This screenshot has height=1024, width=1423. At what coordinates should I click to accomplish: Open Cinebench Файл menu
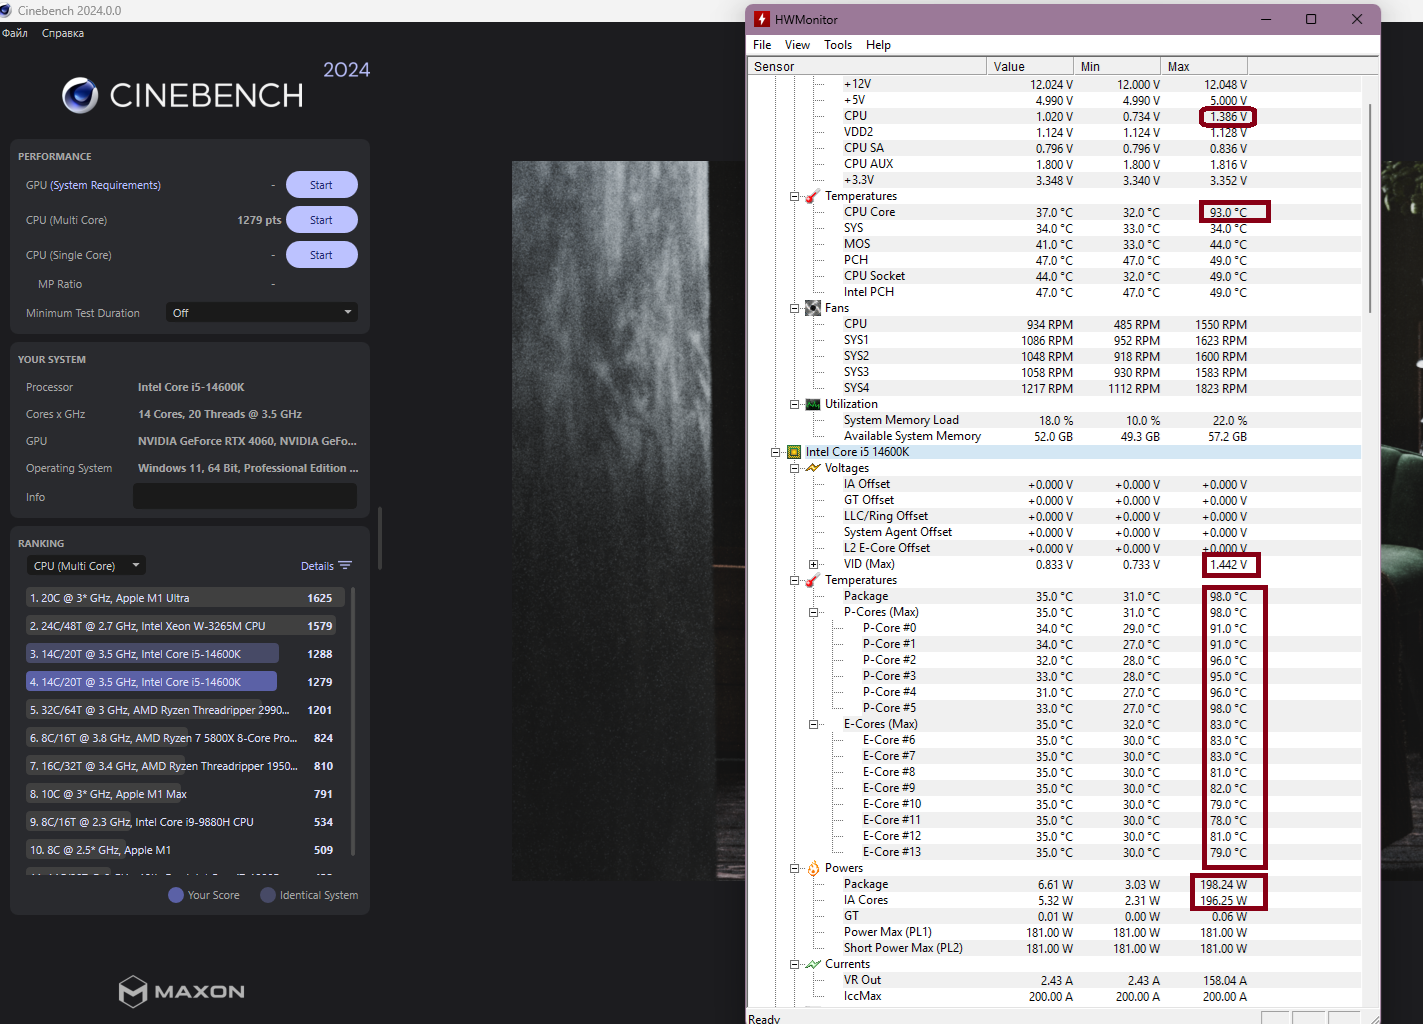pos(15,33)
